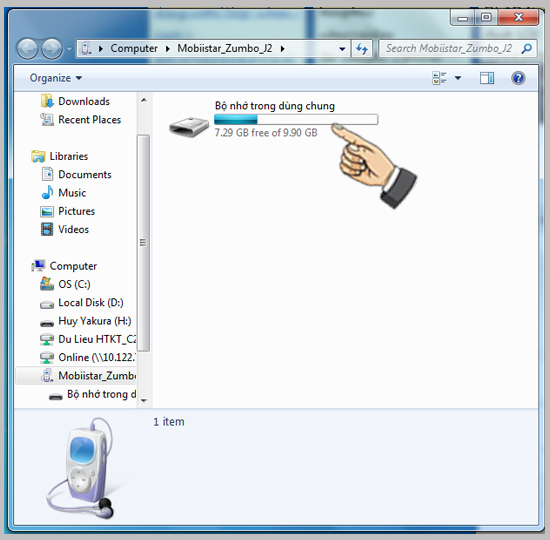
Task: Click the Downloads folder icon
Action: pyautogui.click(x=47, y=101)
